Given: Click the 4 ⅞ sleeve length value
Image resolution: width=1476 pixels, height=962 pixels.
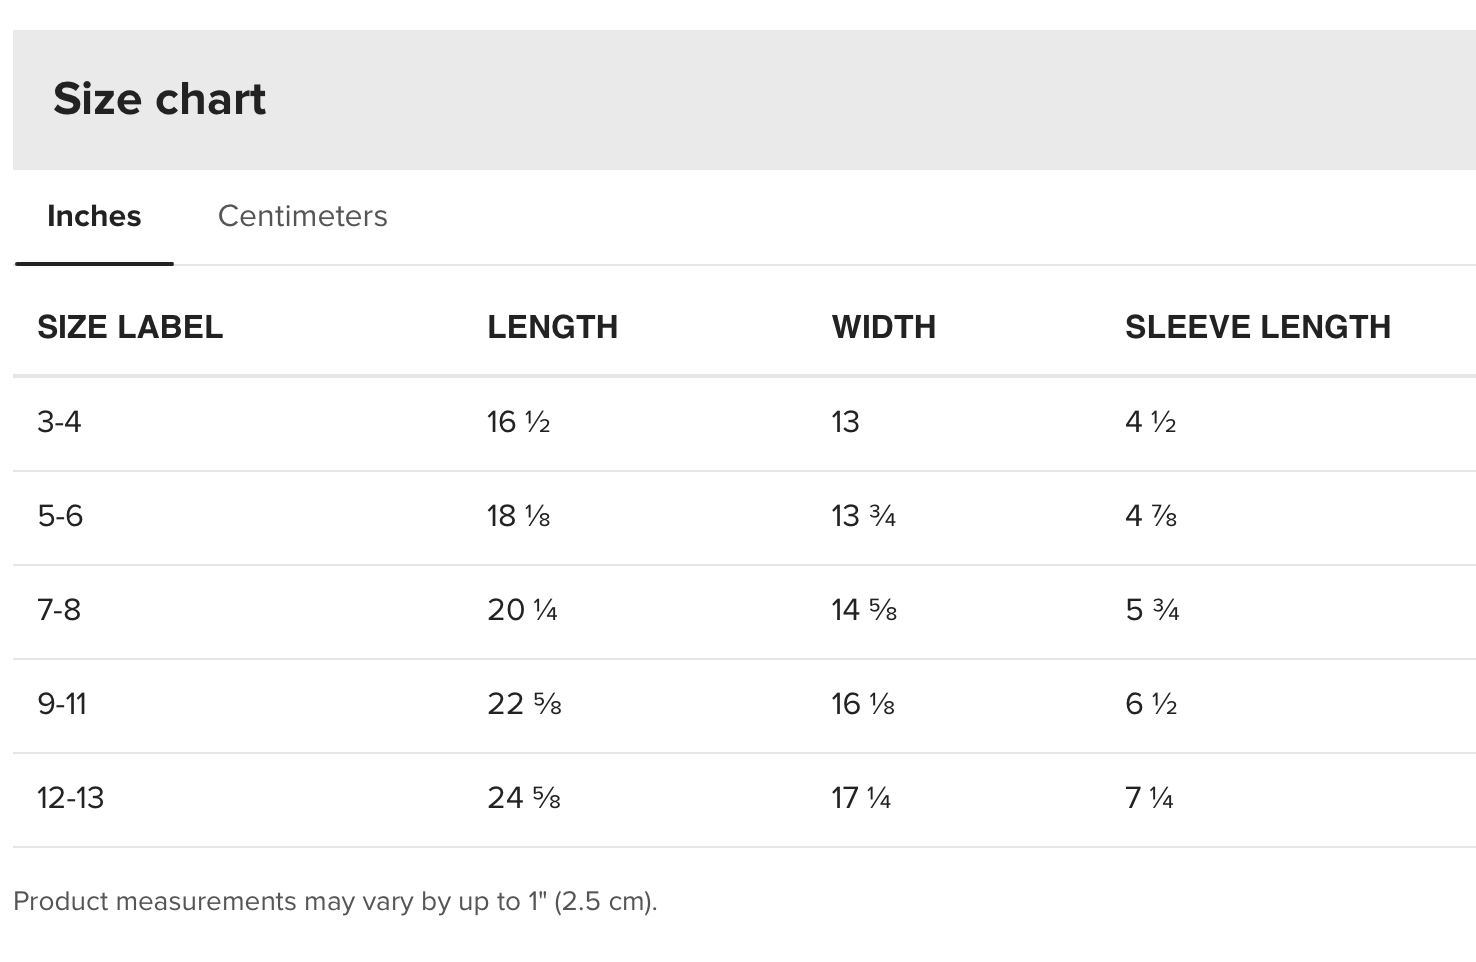Looking at the screenshot, I should (1151, 516).
